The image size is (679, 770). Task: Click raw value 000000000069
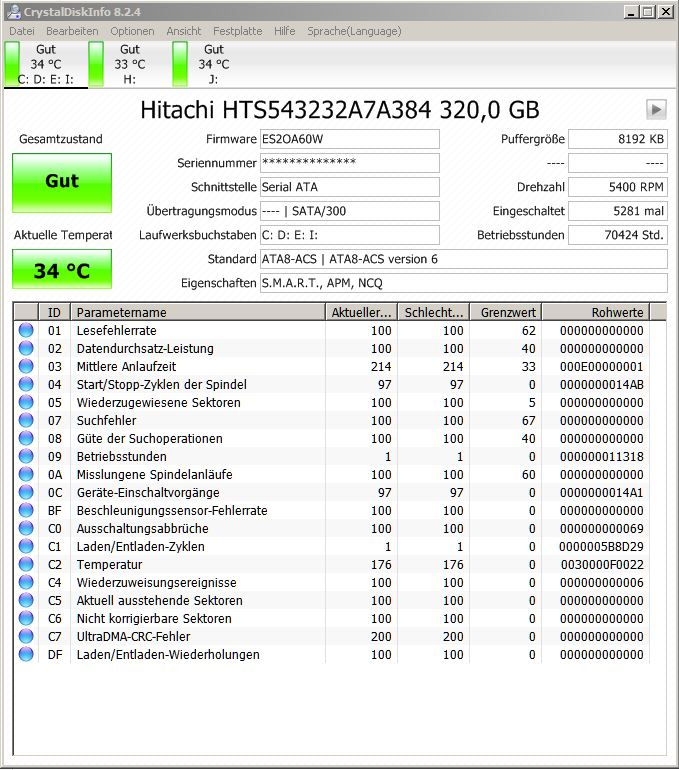tap(601, 528)
